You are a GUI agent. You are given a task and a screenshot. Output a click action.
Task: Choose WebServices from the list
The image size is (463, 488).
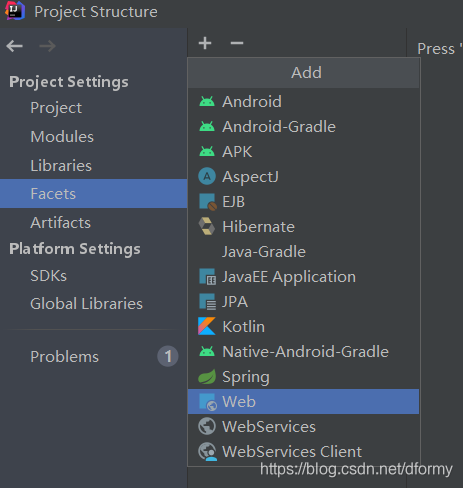tap(303, 426)
